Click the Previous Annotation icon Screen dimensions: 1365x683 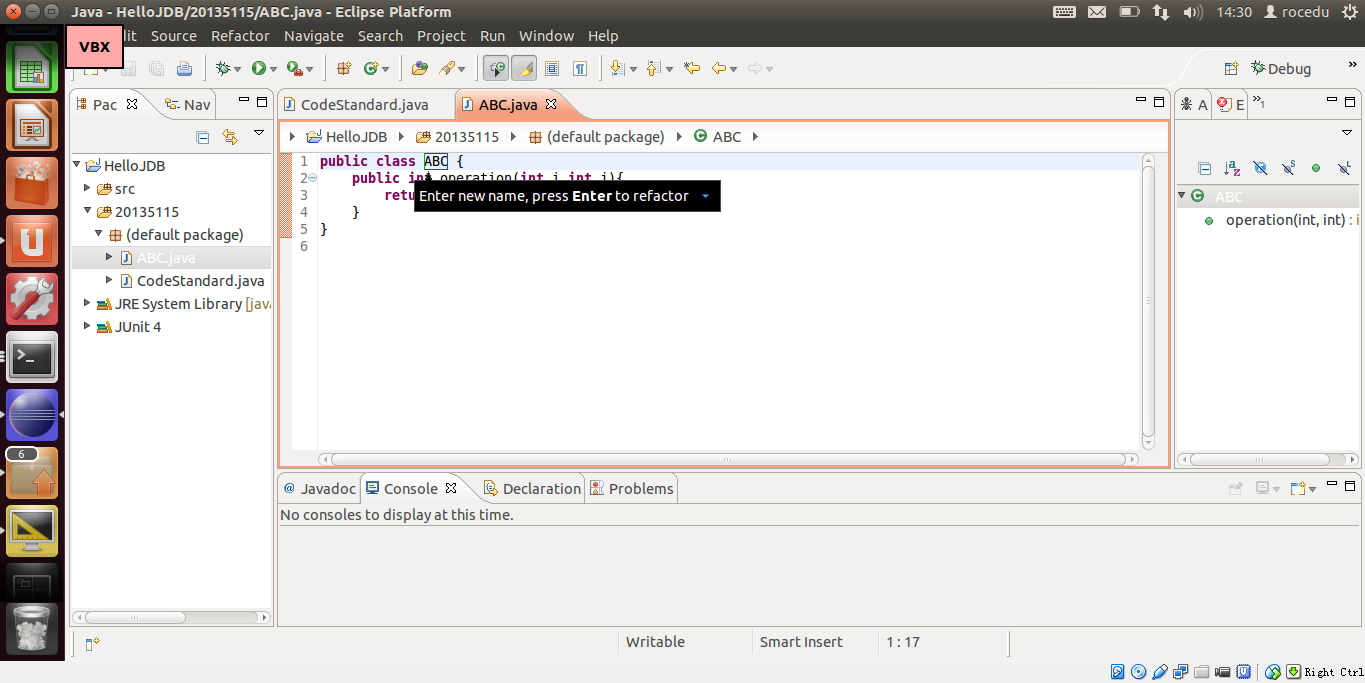(x=653, y=68)
